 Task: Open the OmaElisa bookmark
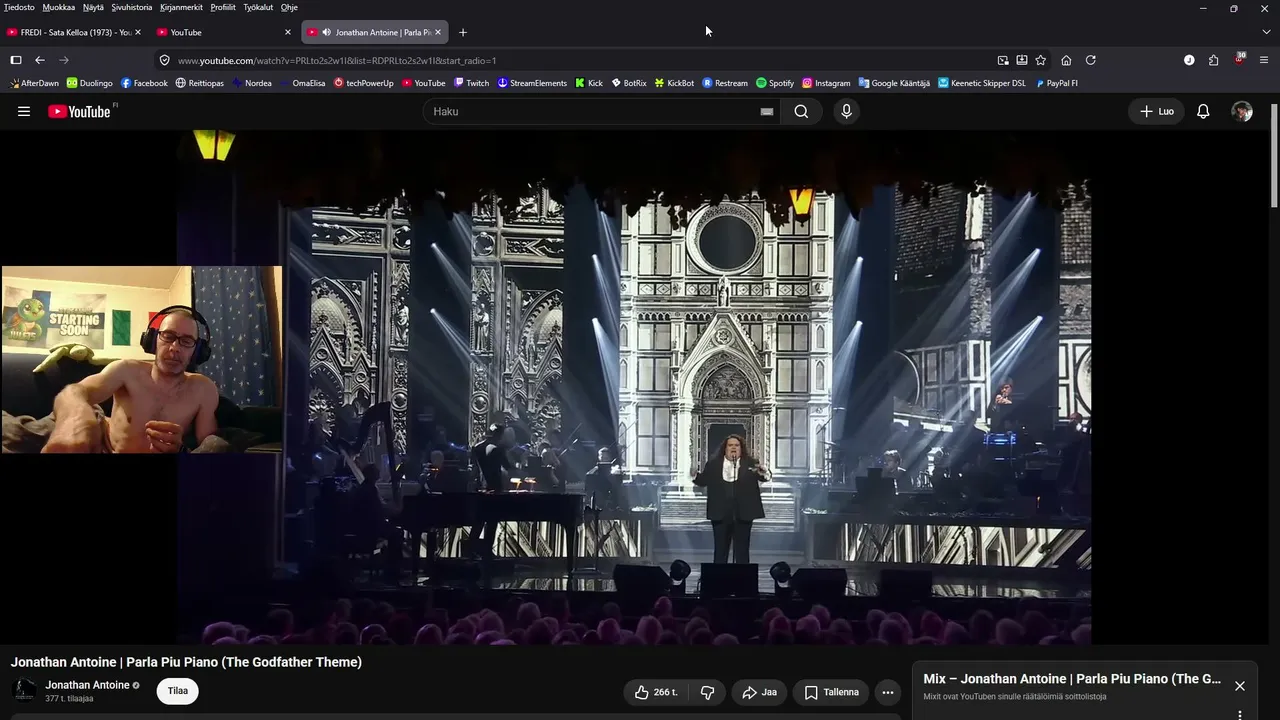302,83
